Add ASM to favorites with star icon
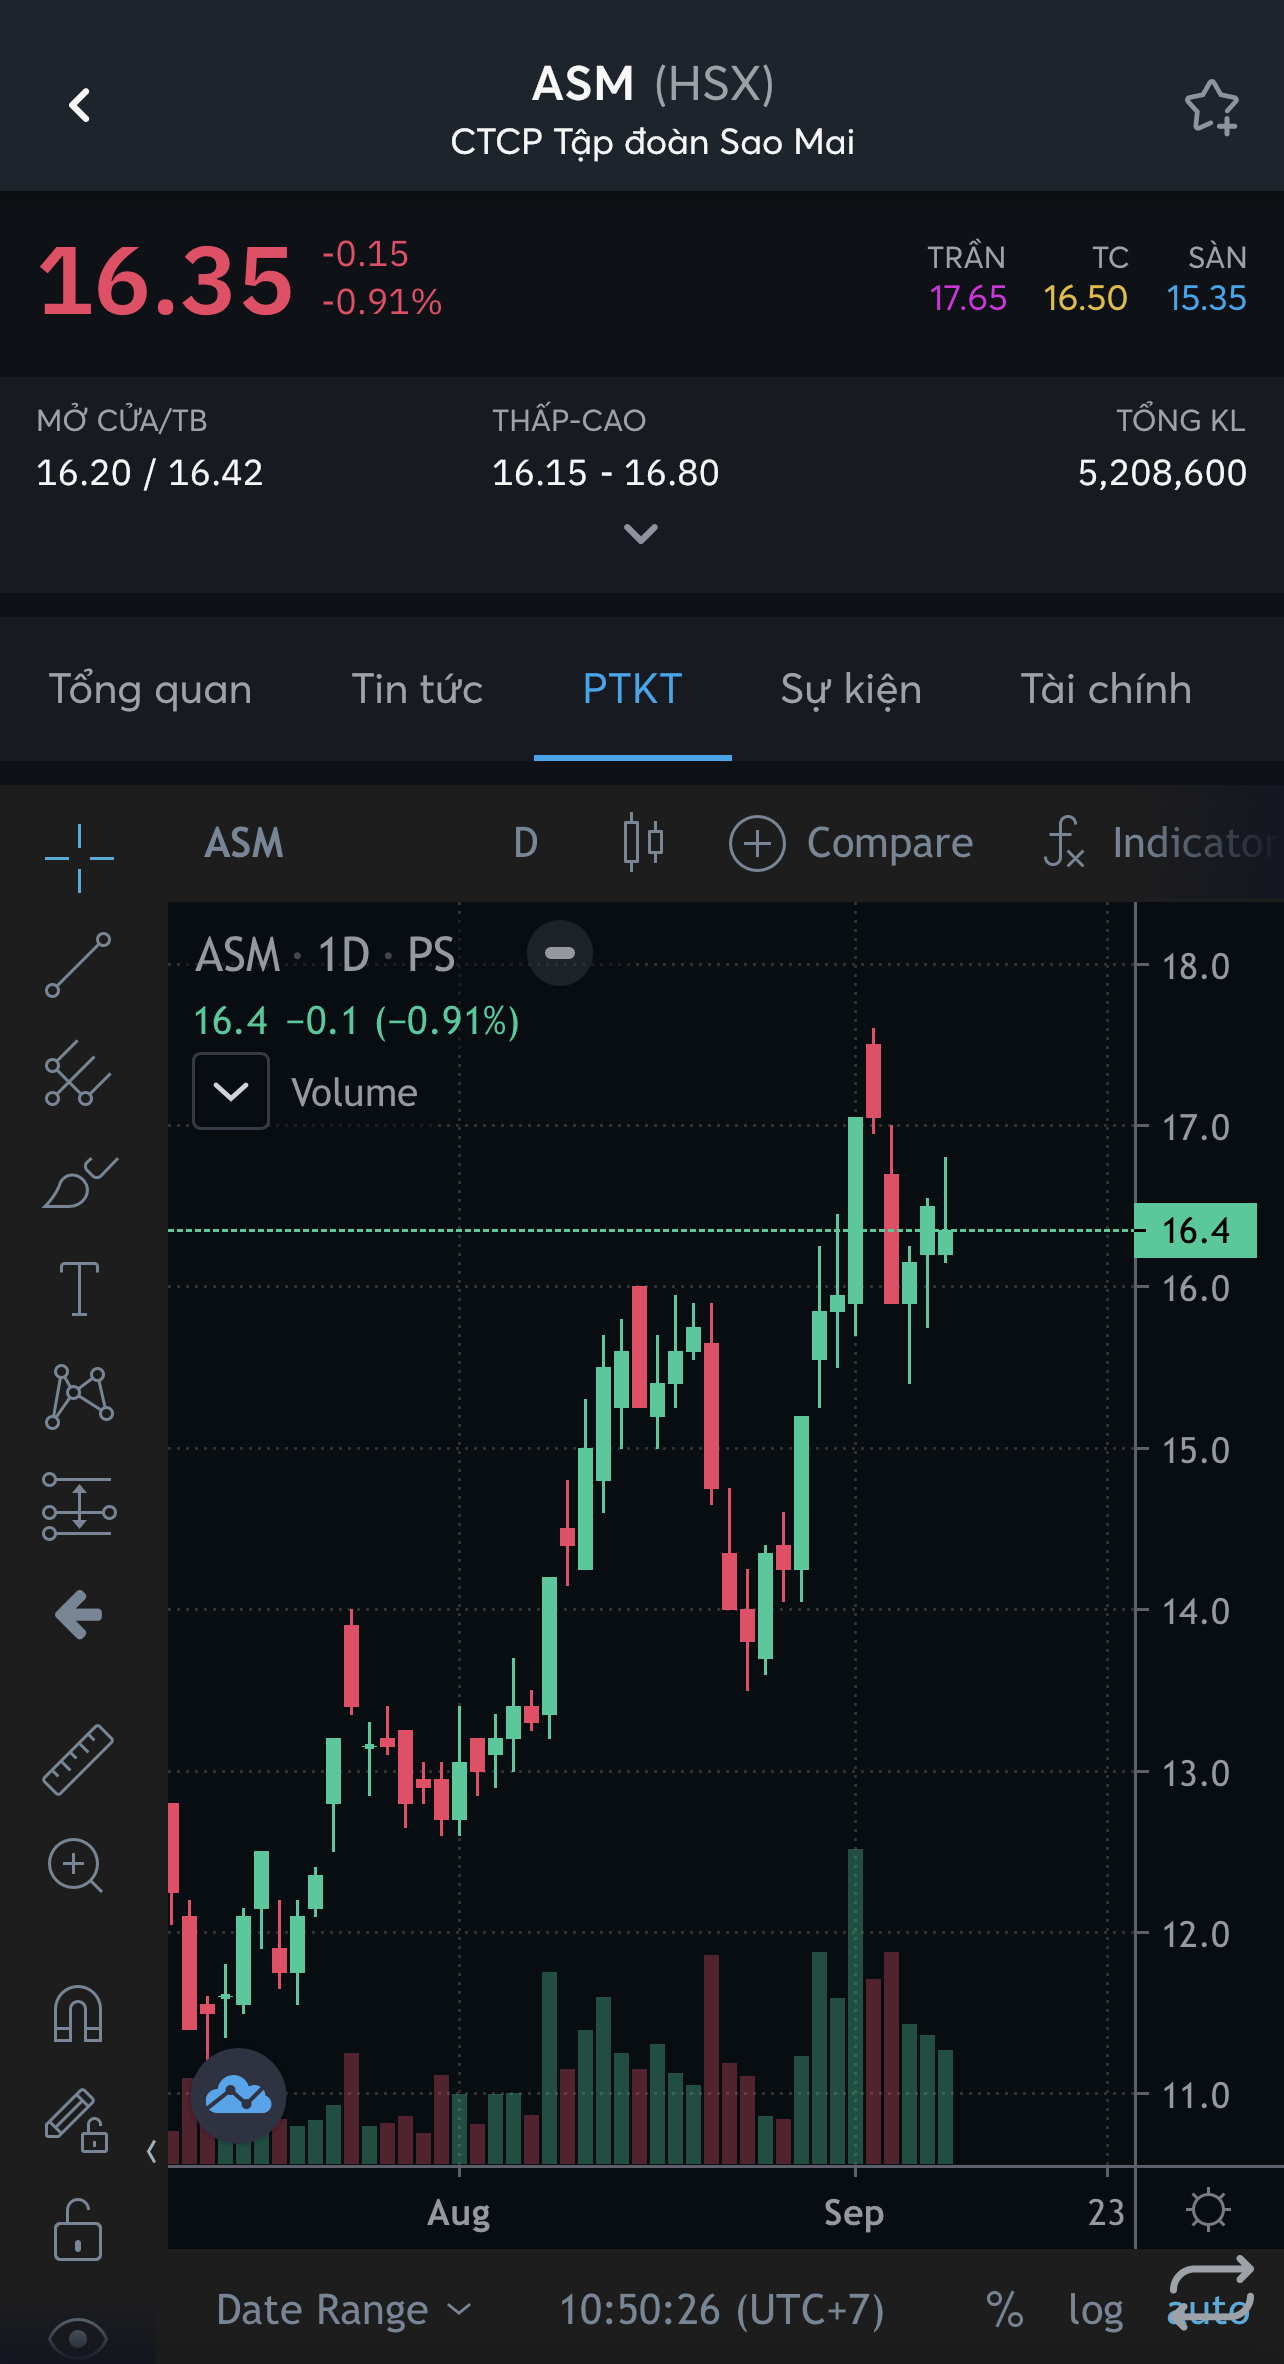The height and width of the screenshot is (2364, 1284). 1211,107
